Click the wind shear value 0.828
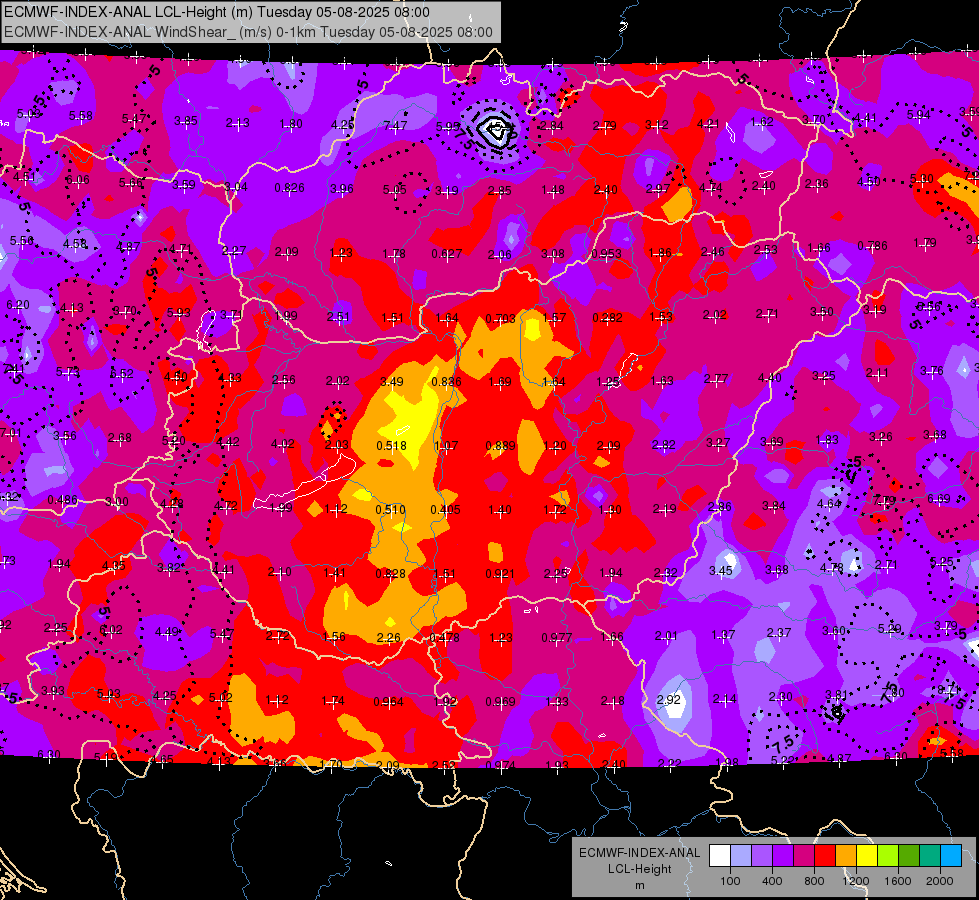Screen dimensions: 979x900 391,573
